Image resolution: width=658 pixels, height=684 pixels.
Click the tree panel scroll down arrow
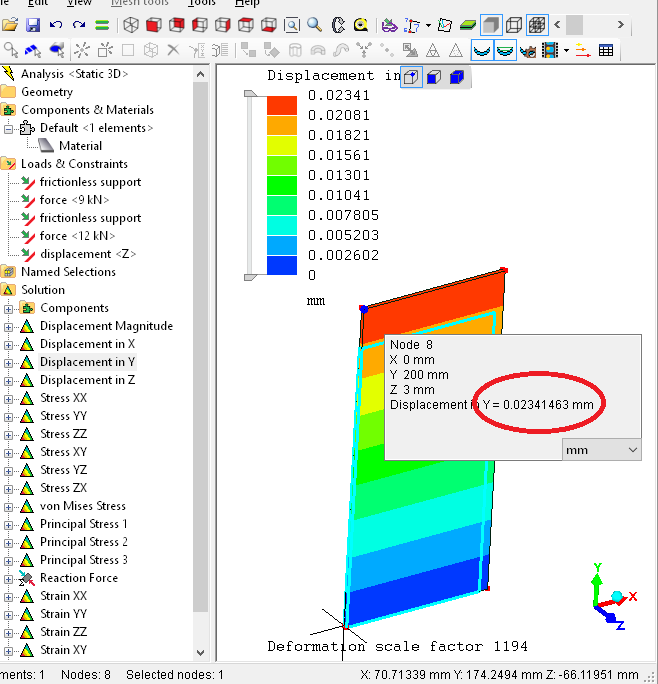[200, 653]
